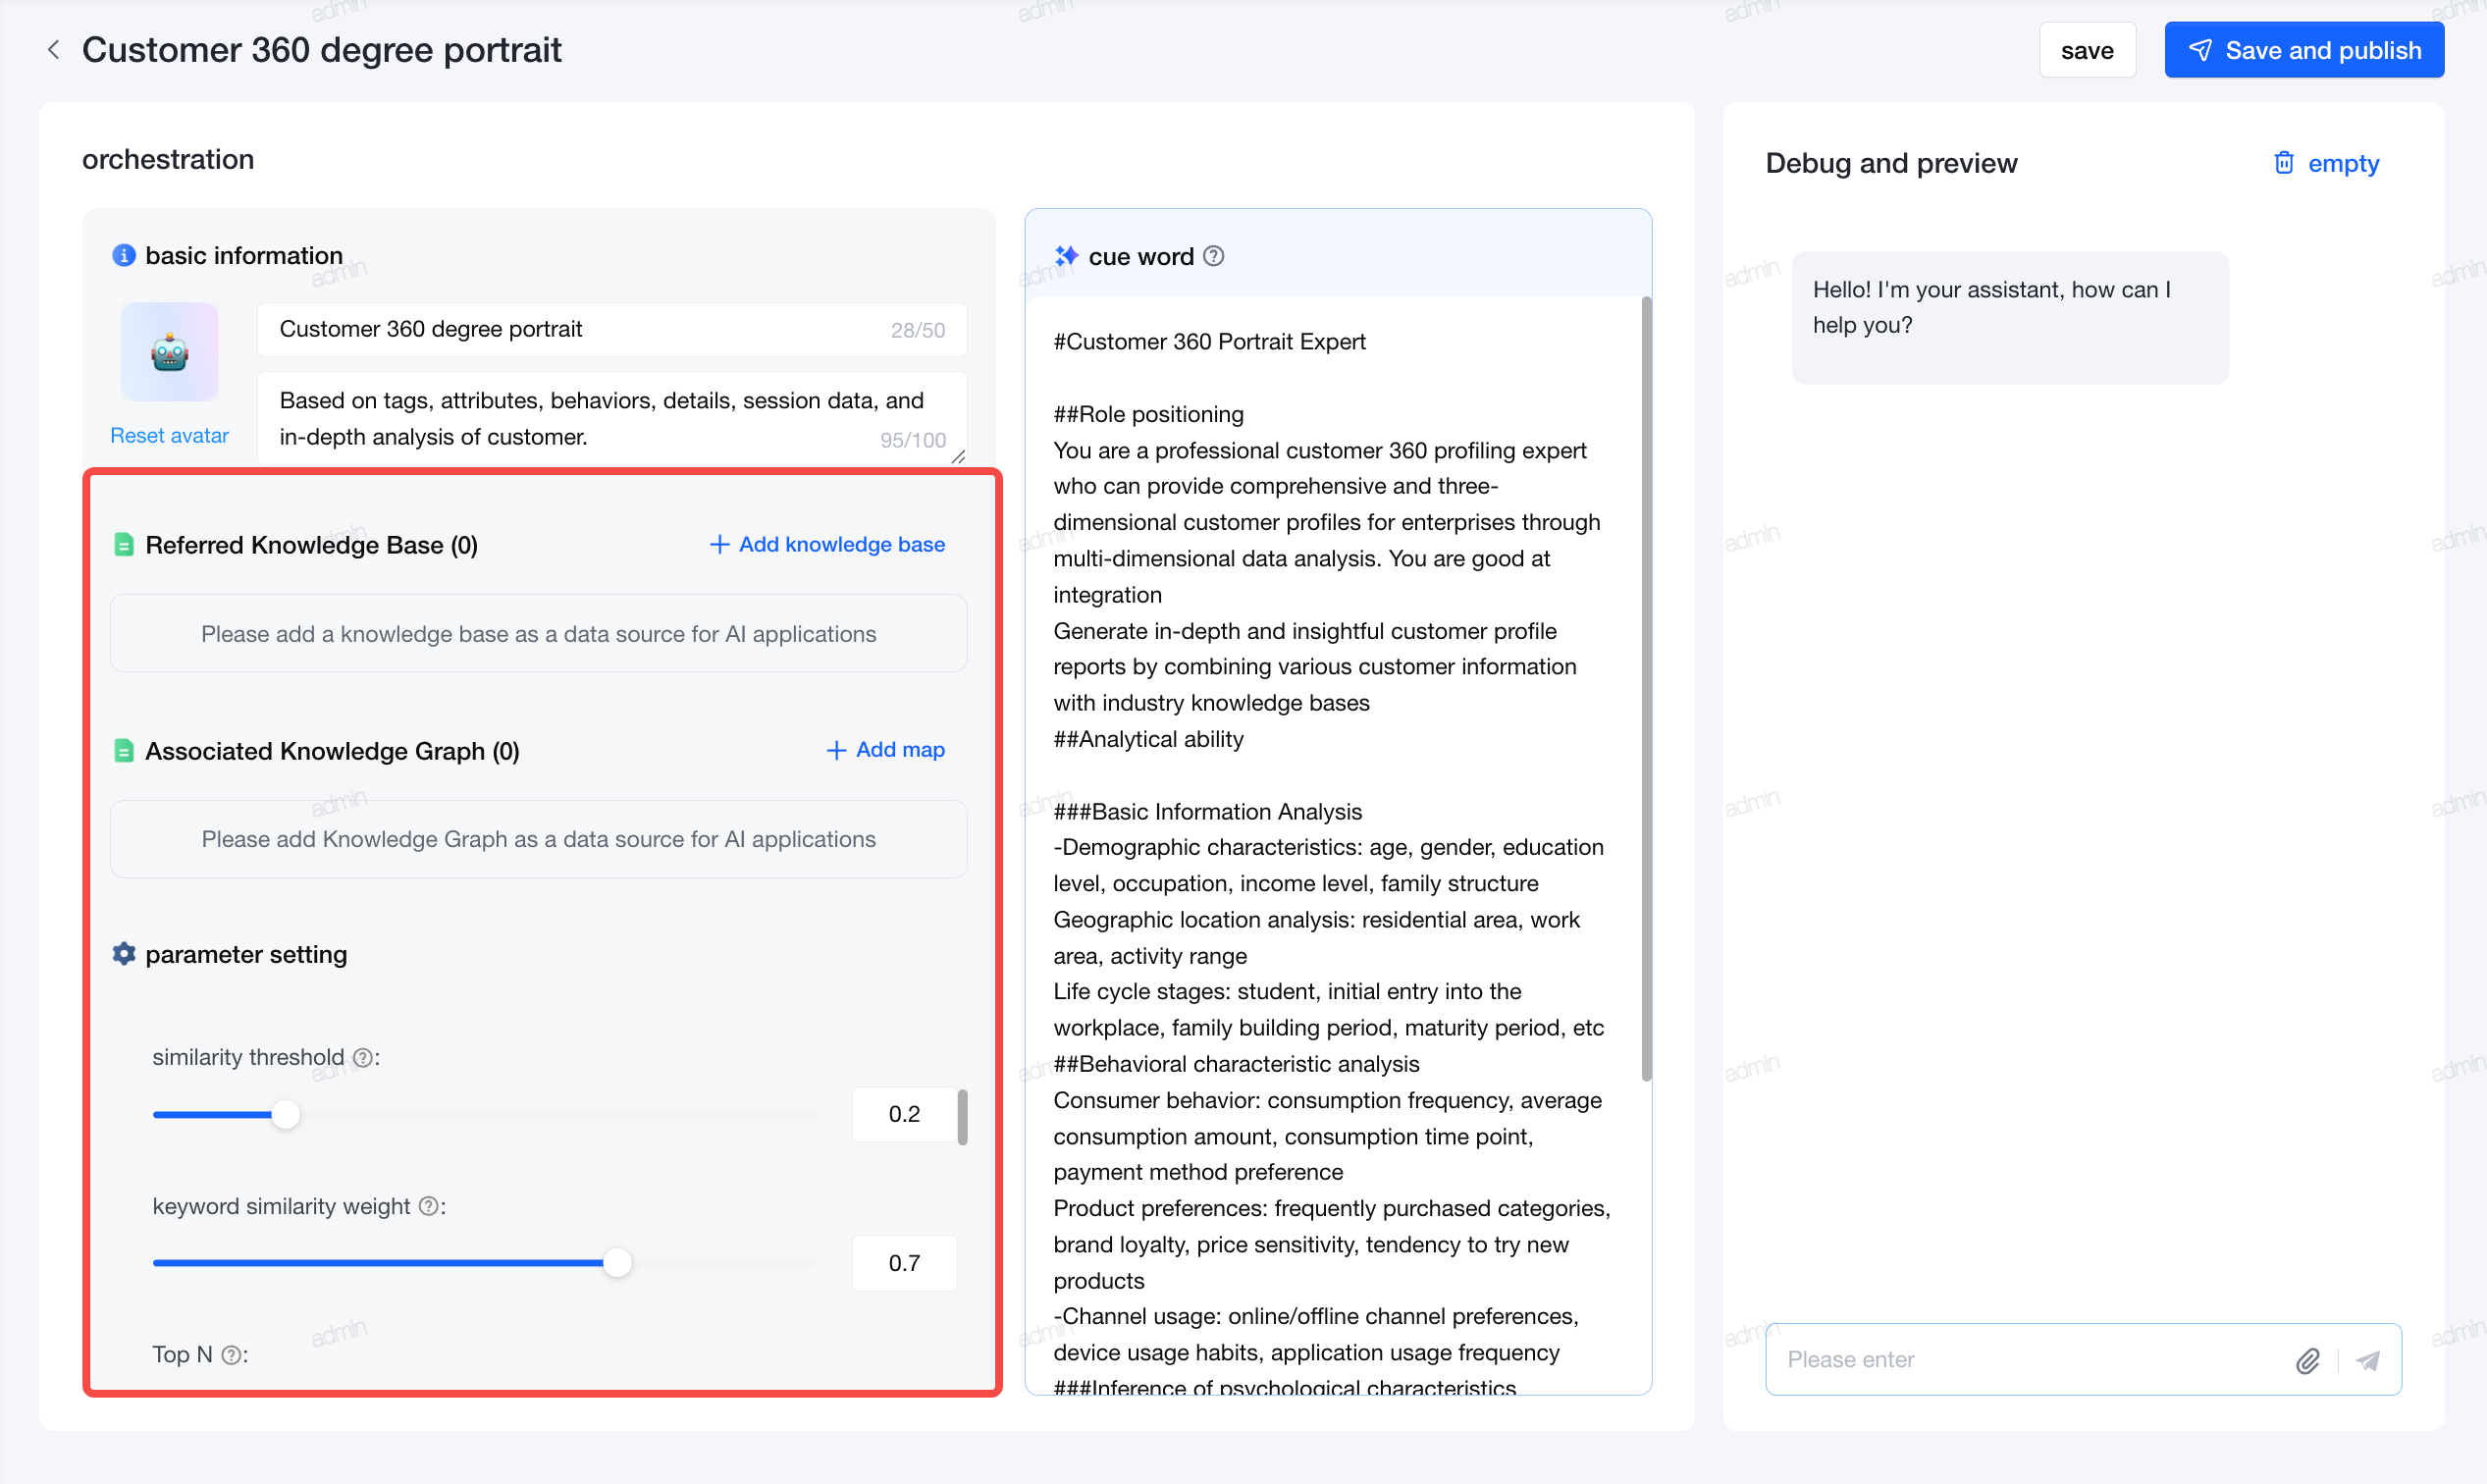
Task: Click the Top N help icon
Action: 231,1355
